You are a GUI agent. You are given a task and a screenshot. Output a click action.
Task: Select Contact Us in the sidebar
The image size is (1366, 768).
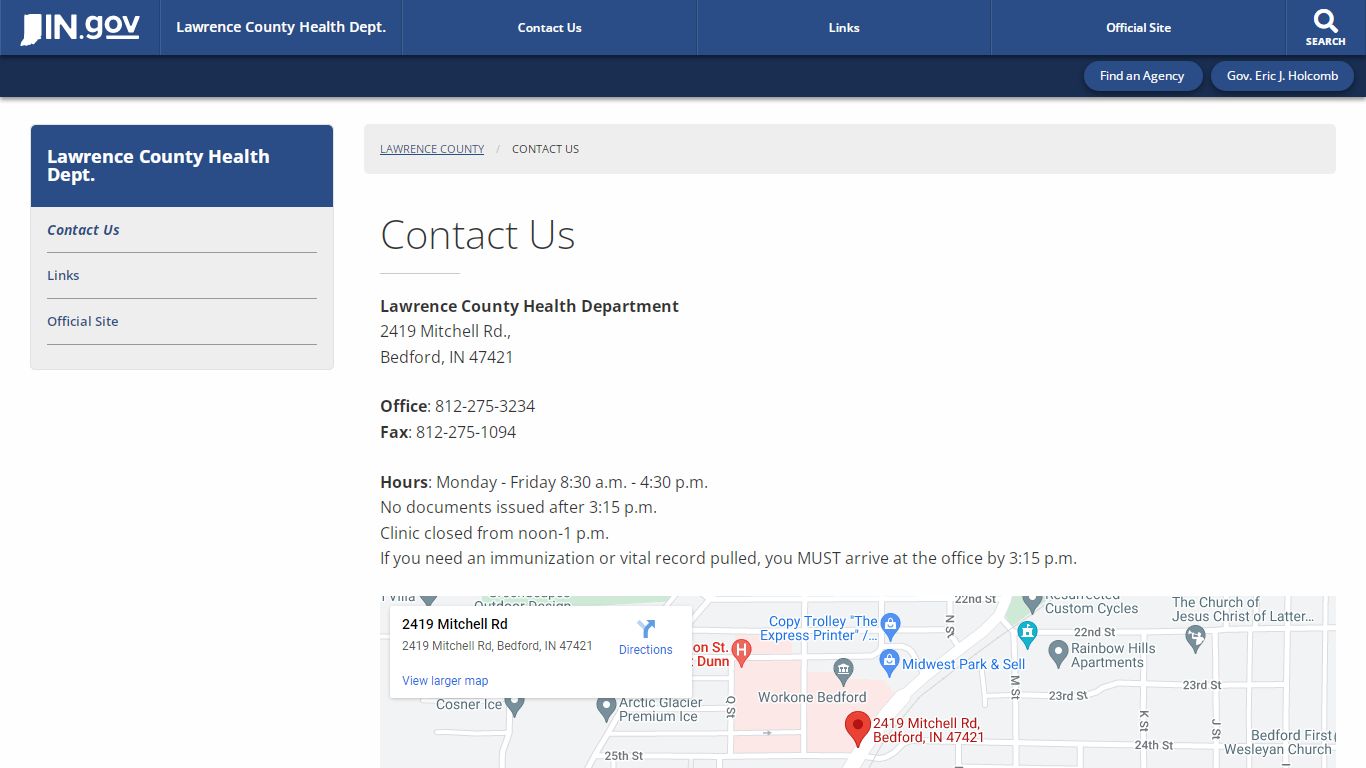point(83,230)
